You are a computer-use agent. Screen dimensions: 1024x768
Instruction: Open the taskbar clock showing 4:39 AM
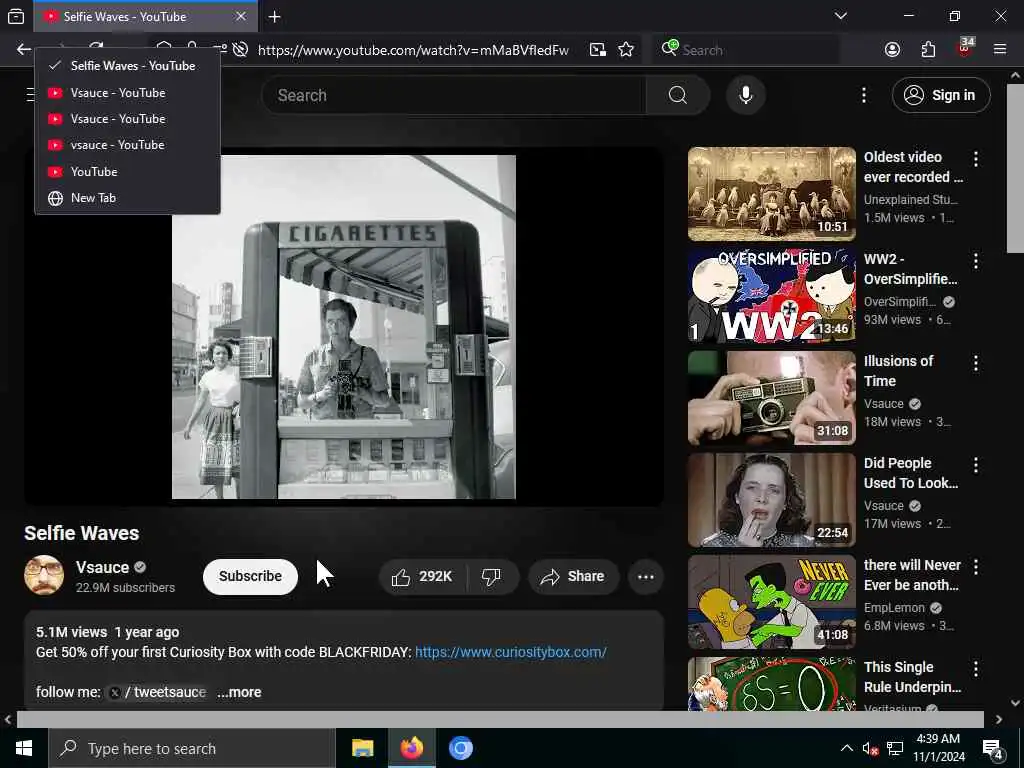[x=938, y=748]
